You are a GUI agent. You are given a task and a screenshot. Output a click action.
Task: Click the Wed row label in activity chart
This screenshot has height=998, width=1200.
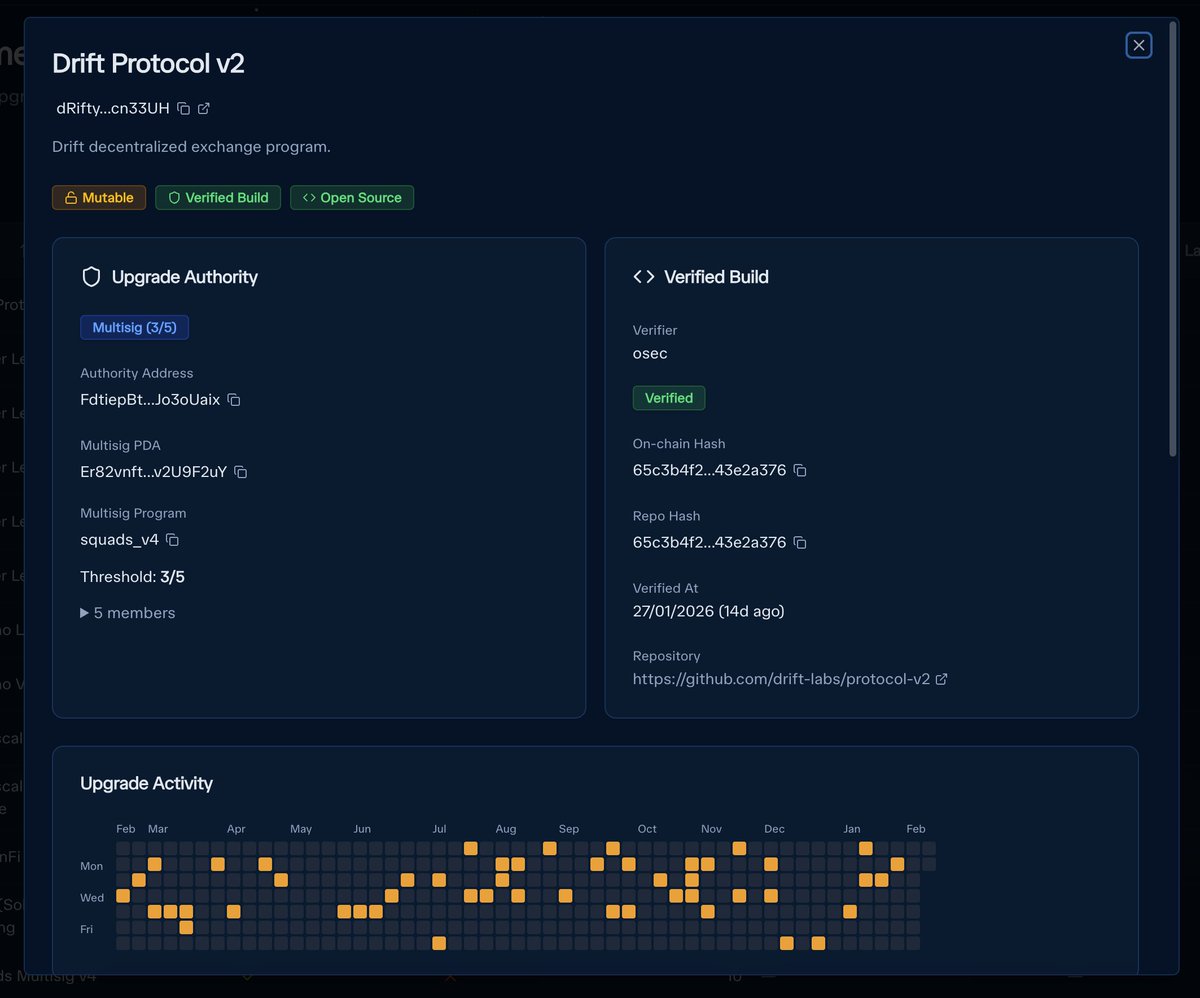92,898
